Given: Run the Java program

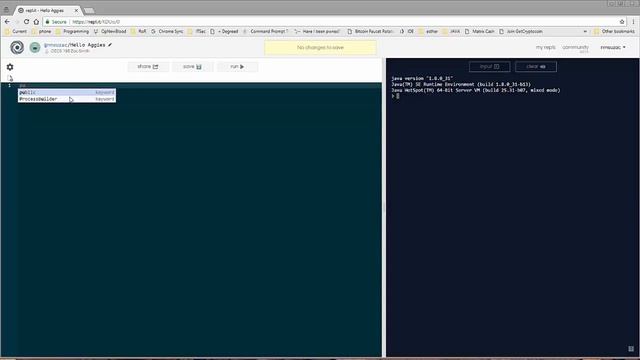Looking at the screenshot, I should pyautogui.click(x=237, y=67).
